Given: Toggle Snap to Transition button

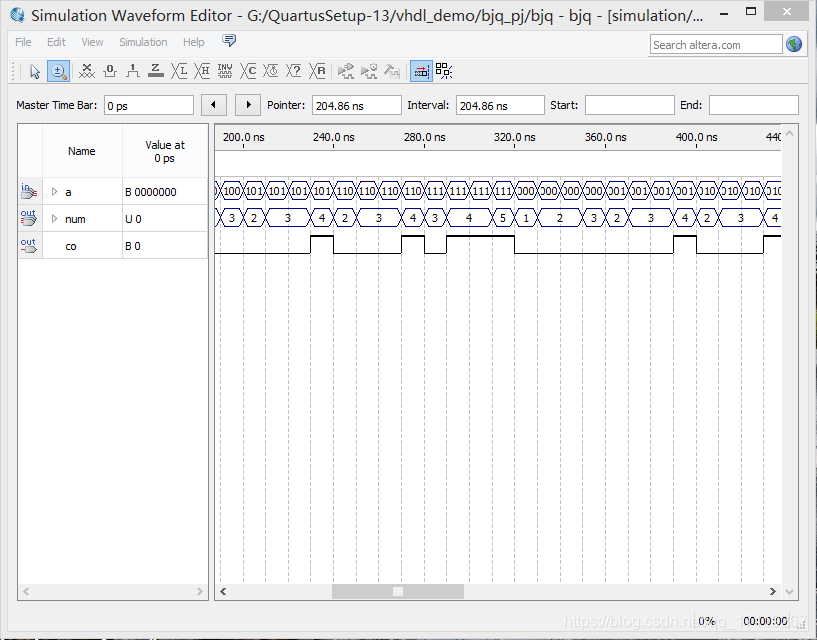Looking at the screenshot, I should [444, 71].
